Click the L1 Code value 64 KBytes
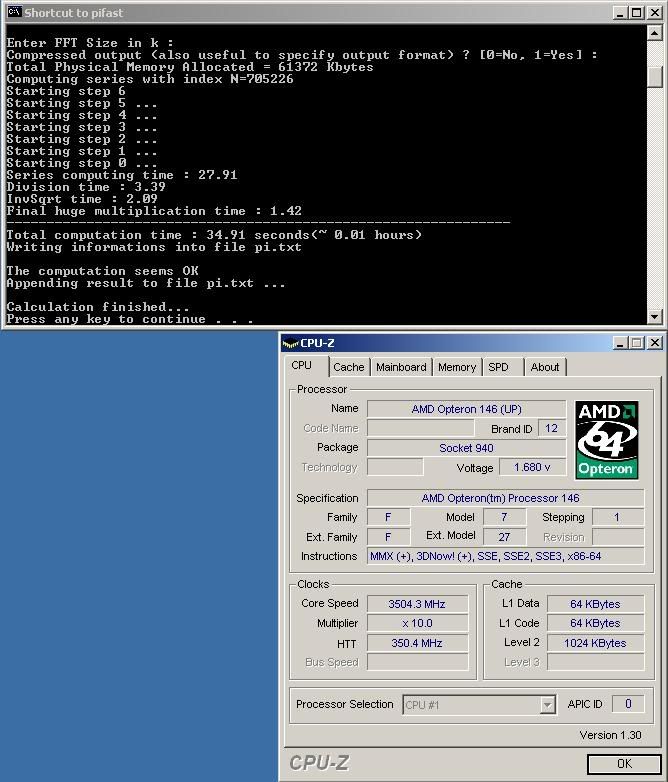 [595, 623]
